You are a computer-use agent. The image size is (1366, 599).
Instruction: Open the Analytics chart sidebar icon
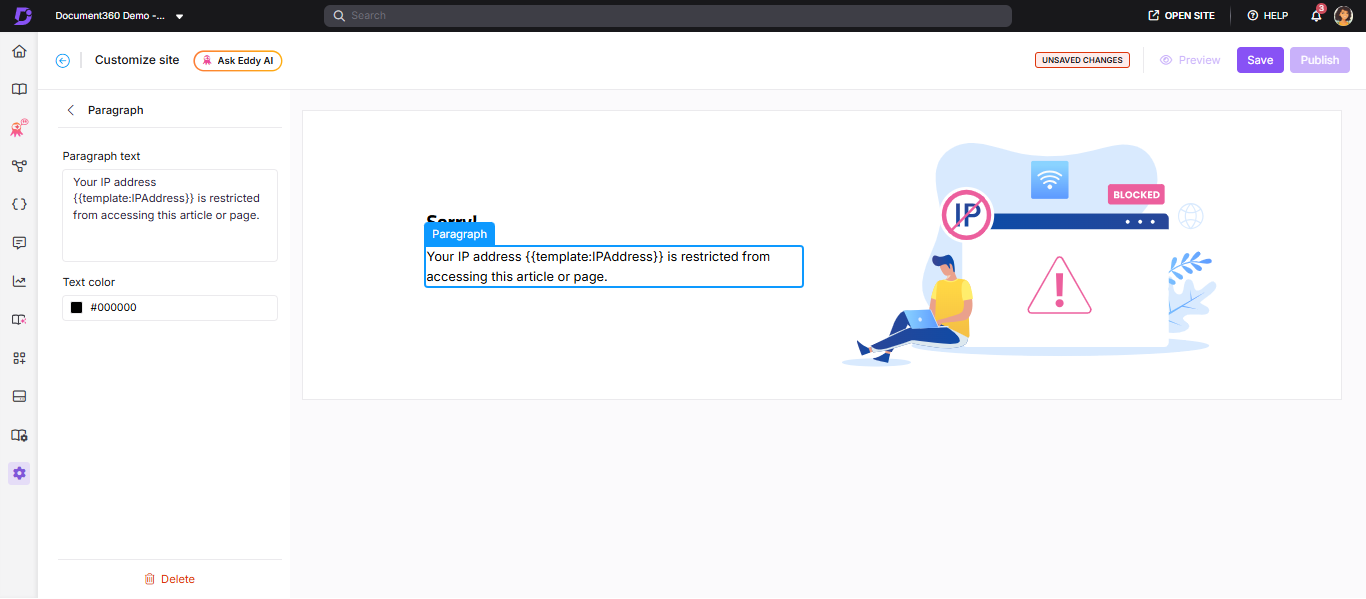(x=19, y=281)
